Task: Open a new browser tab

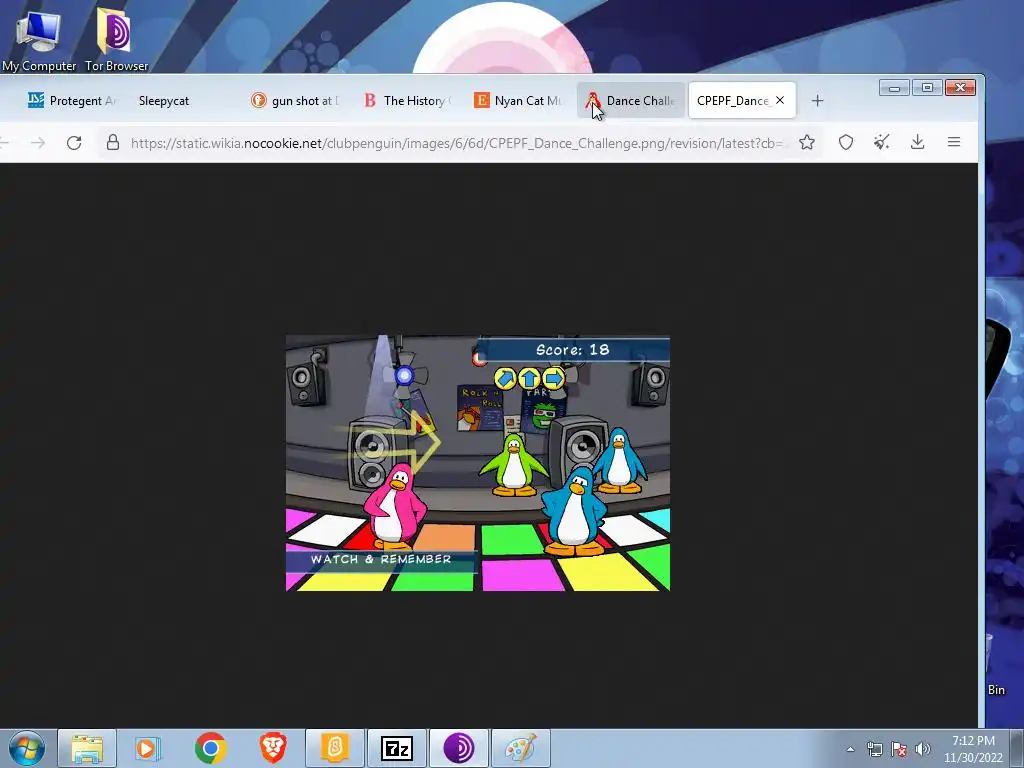Action: (x=817, y=101)
